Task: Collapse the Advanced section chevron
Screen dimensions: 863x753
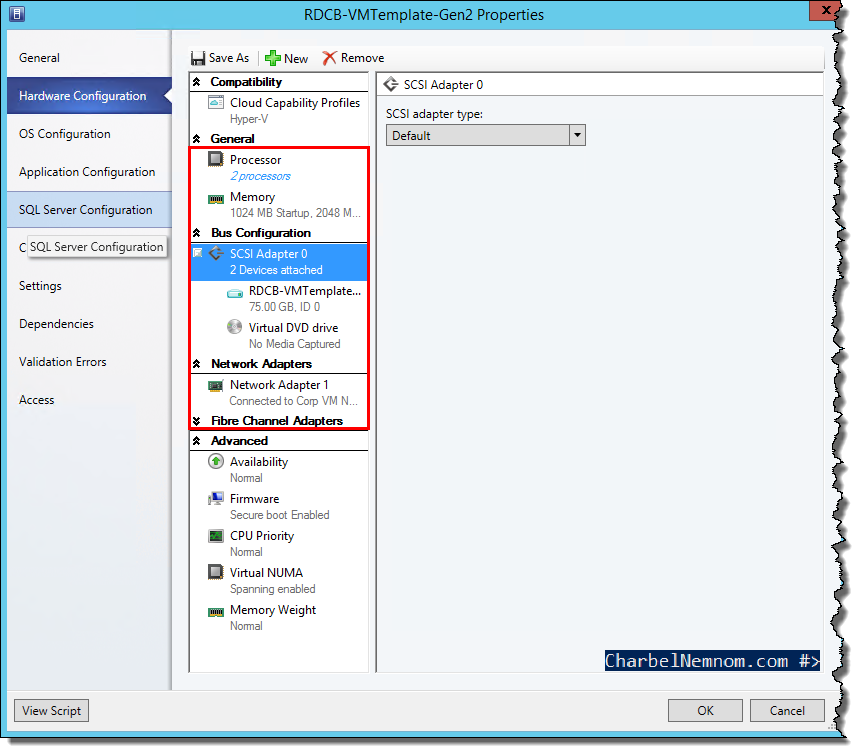Action: click(x=196, y=441)
